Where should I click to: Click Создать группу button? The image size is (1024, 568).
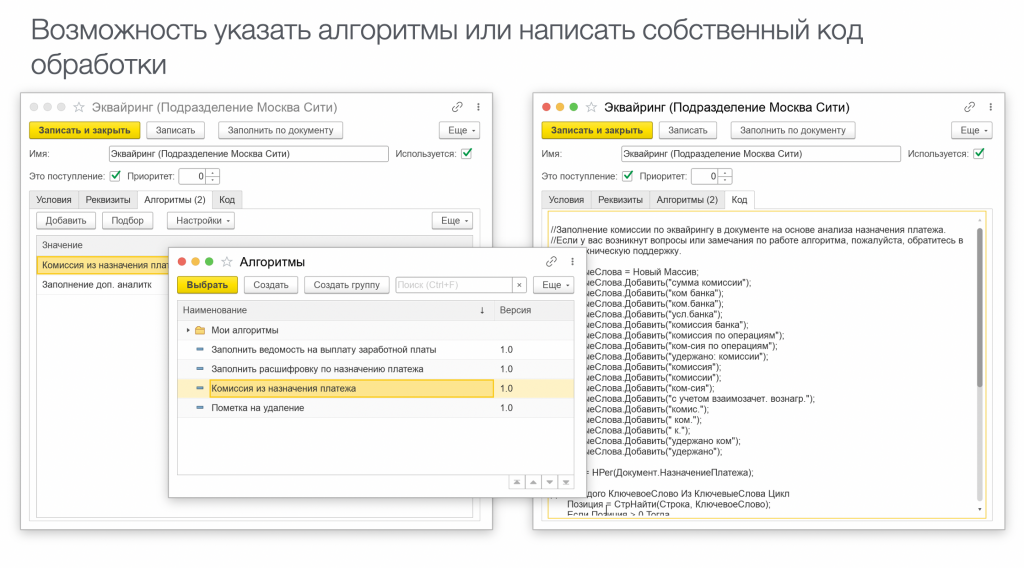tap(346, 285)
